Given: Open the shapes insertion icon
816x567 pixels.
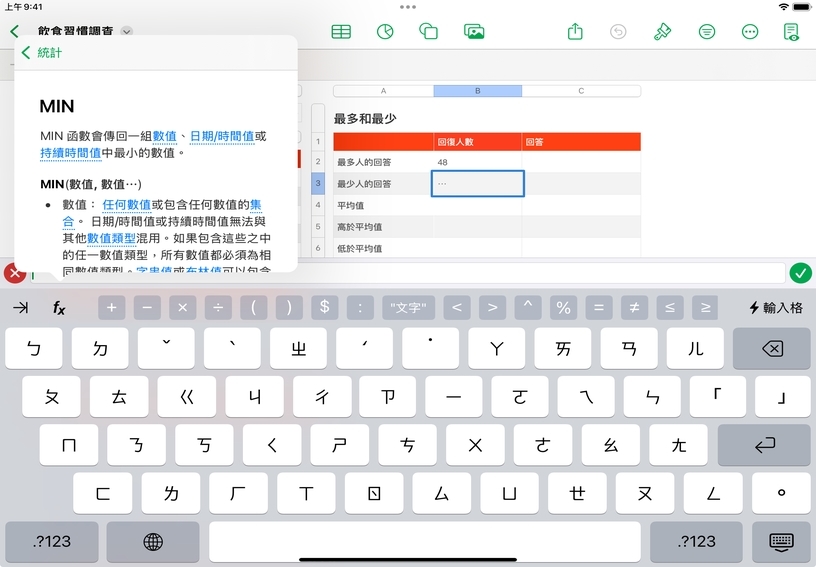Looking at the screenshot, I should (x=429, y=32).
